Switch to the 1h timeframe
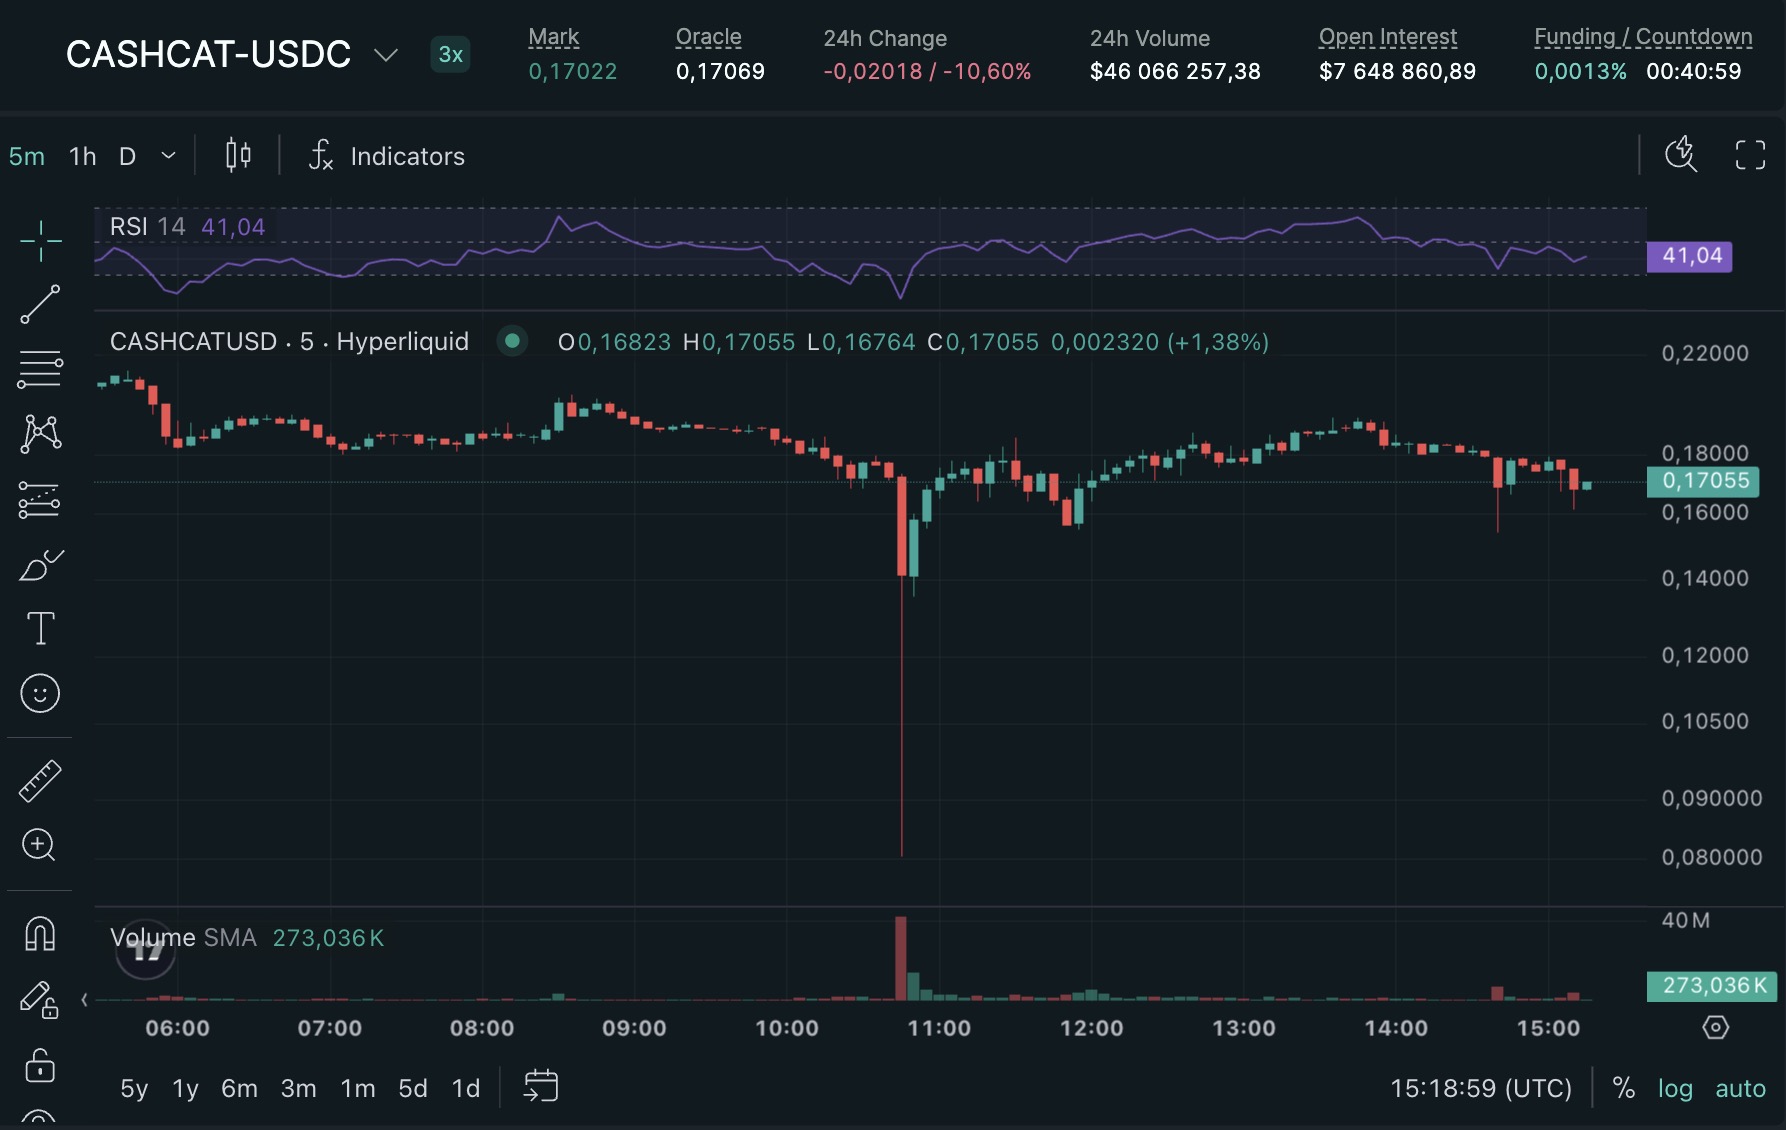 (83, 156)
